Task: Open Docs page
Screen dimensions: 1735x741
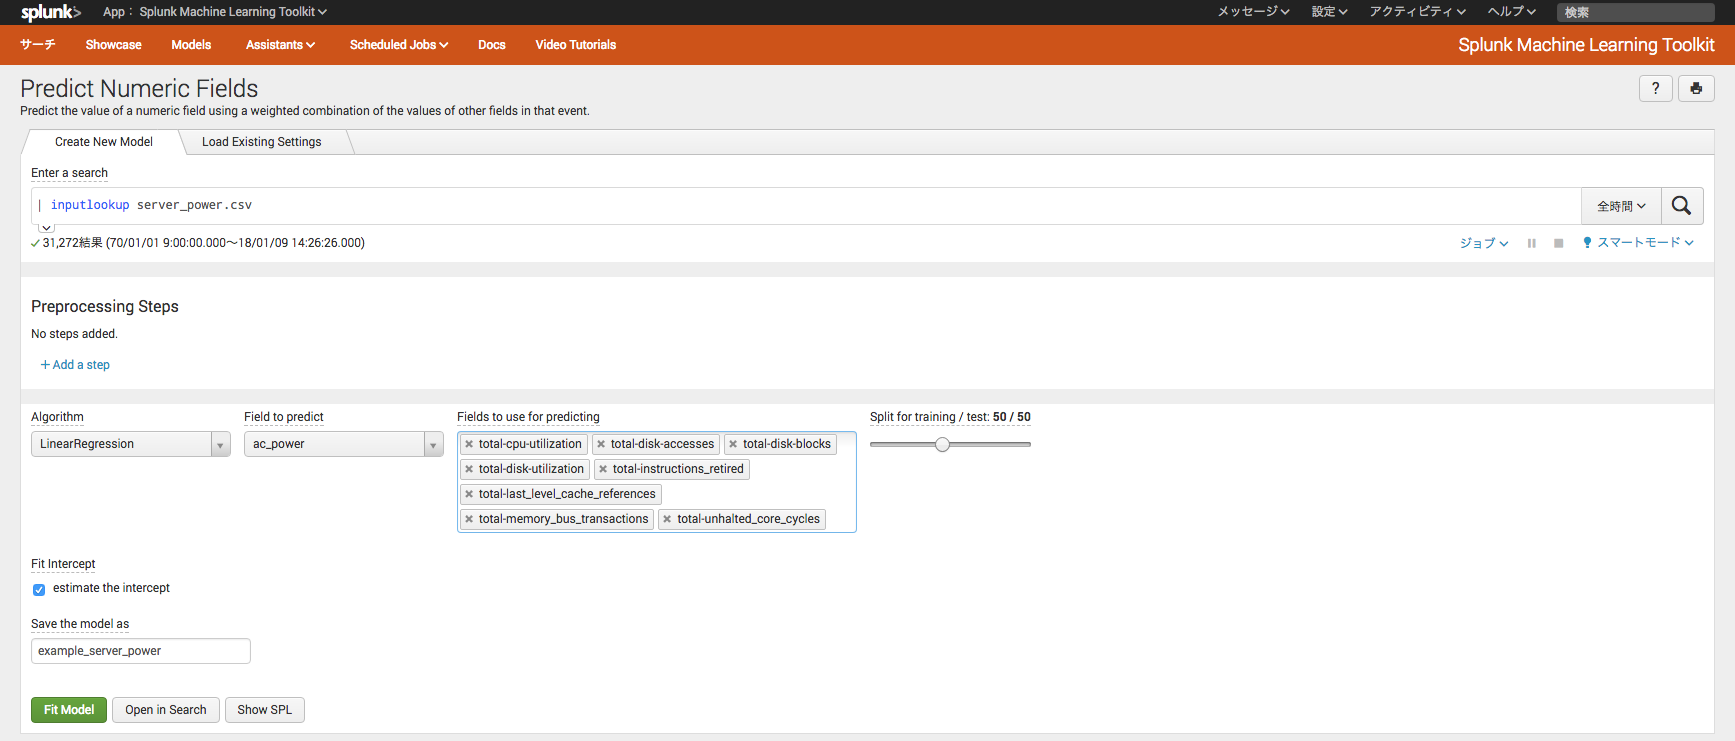Action: click(492, 45)
